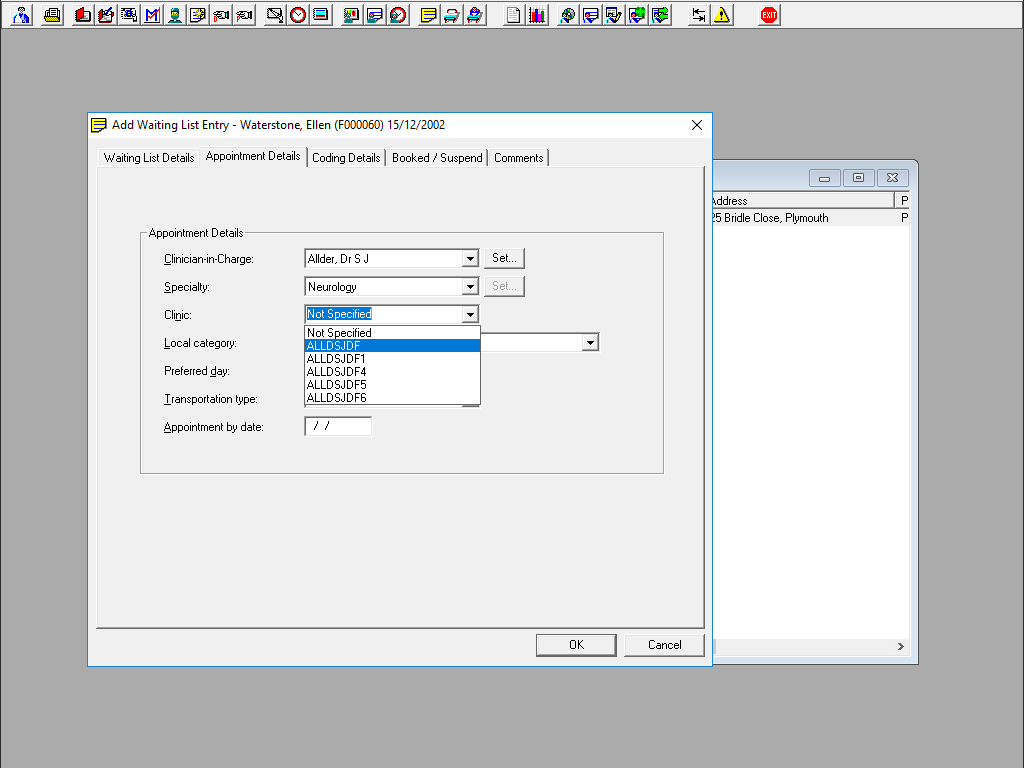The image size is (1024, 768).
Task: Open the blank document page toolbar icon
Action: click(513, 15)
